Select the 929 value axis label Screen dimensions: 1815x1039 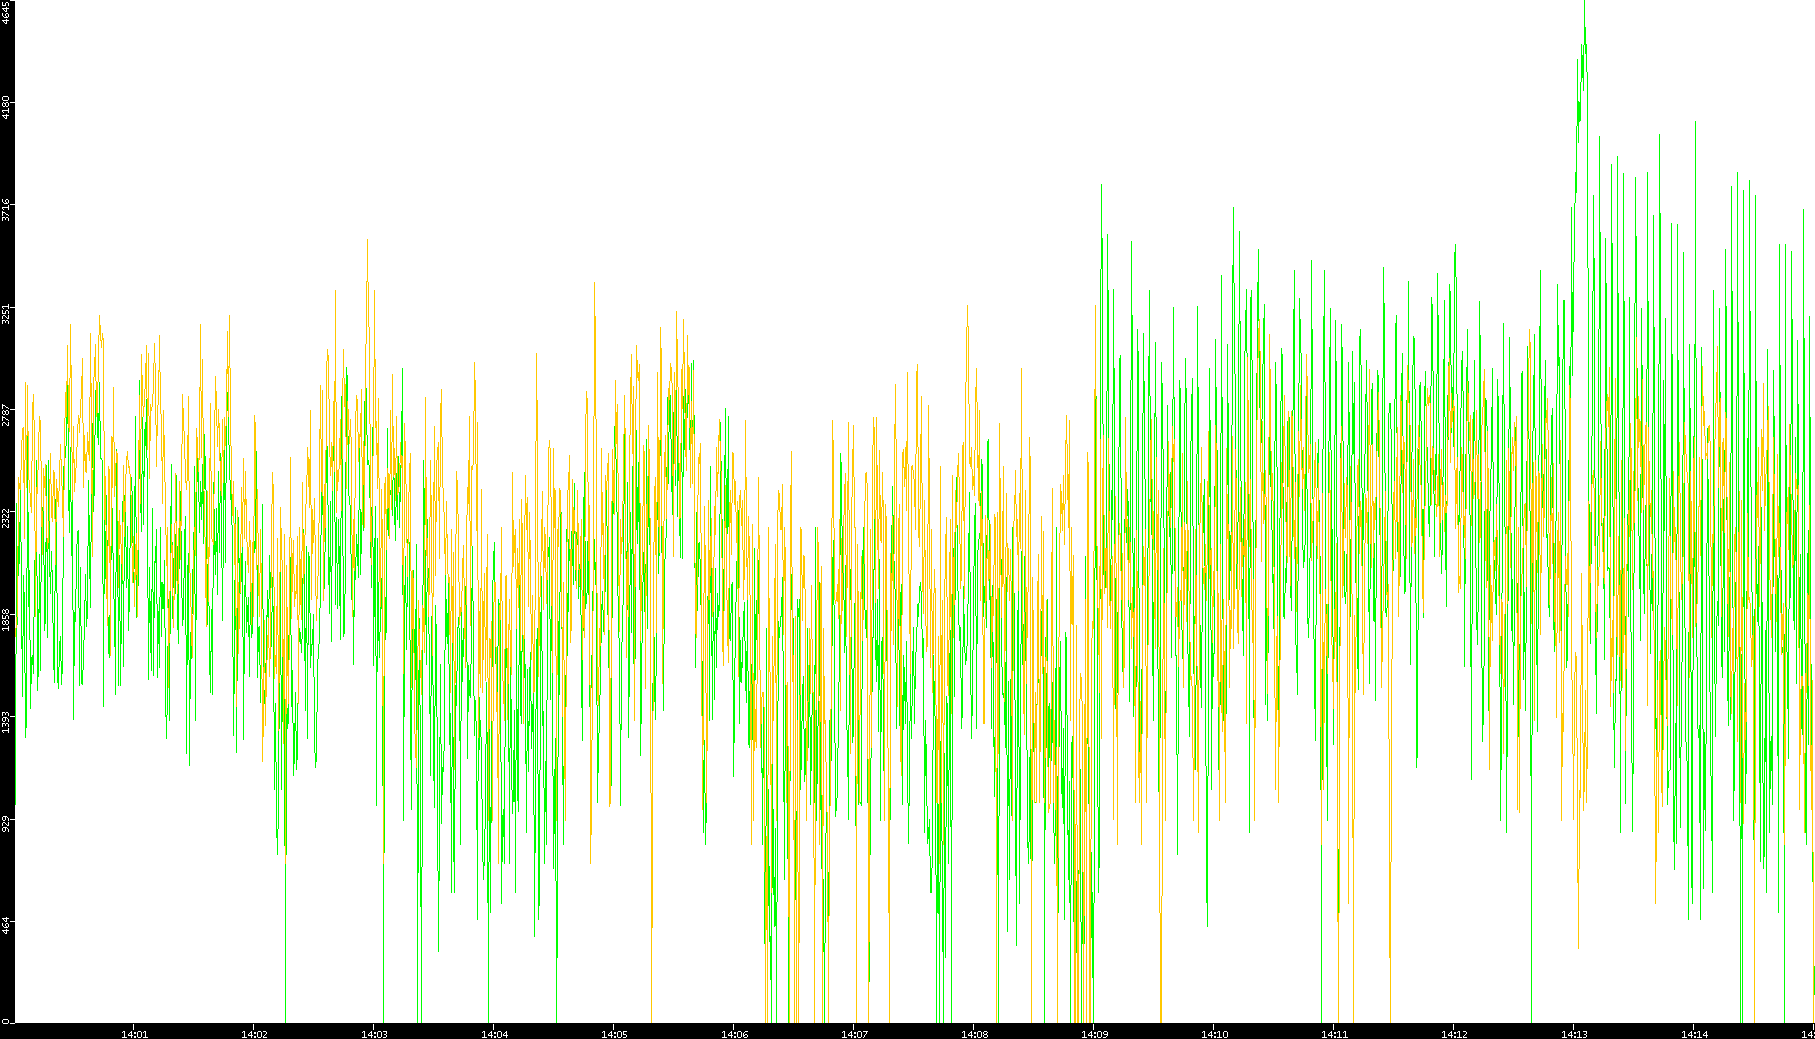[x=6, y=822]
